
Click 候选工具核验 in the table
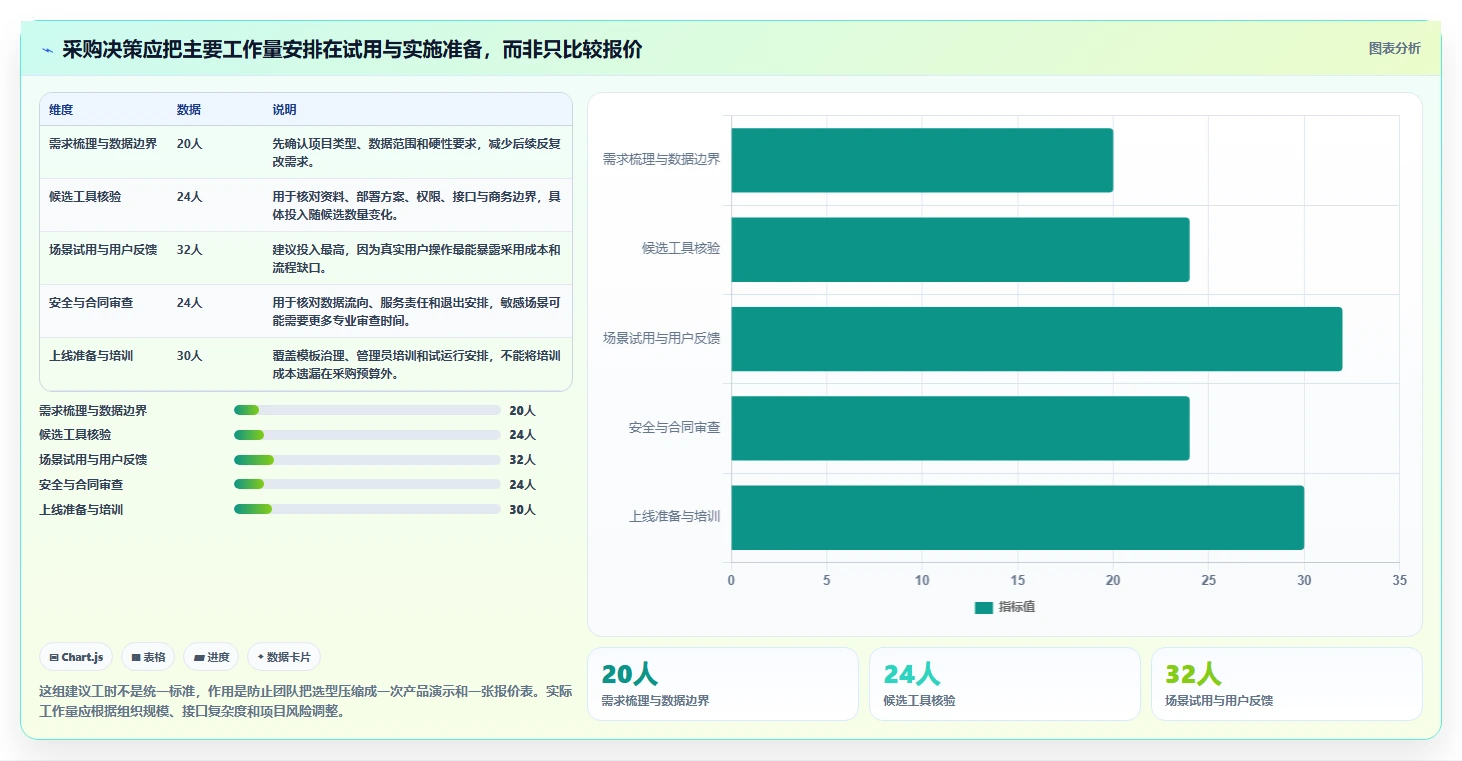pyautogui.click(x=85, y=197)
